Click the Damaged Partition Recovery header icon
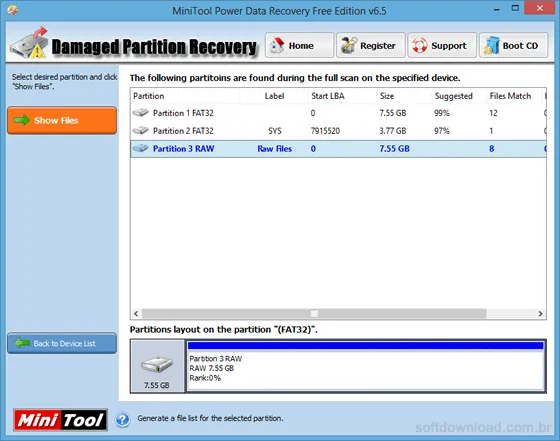This screenshot has height=441, width=560. pyautogui.click(x=29, y=43)
